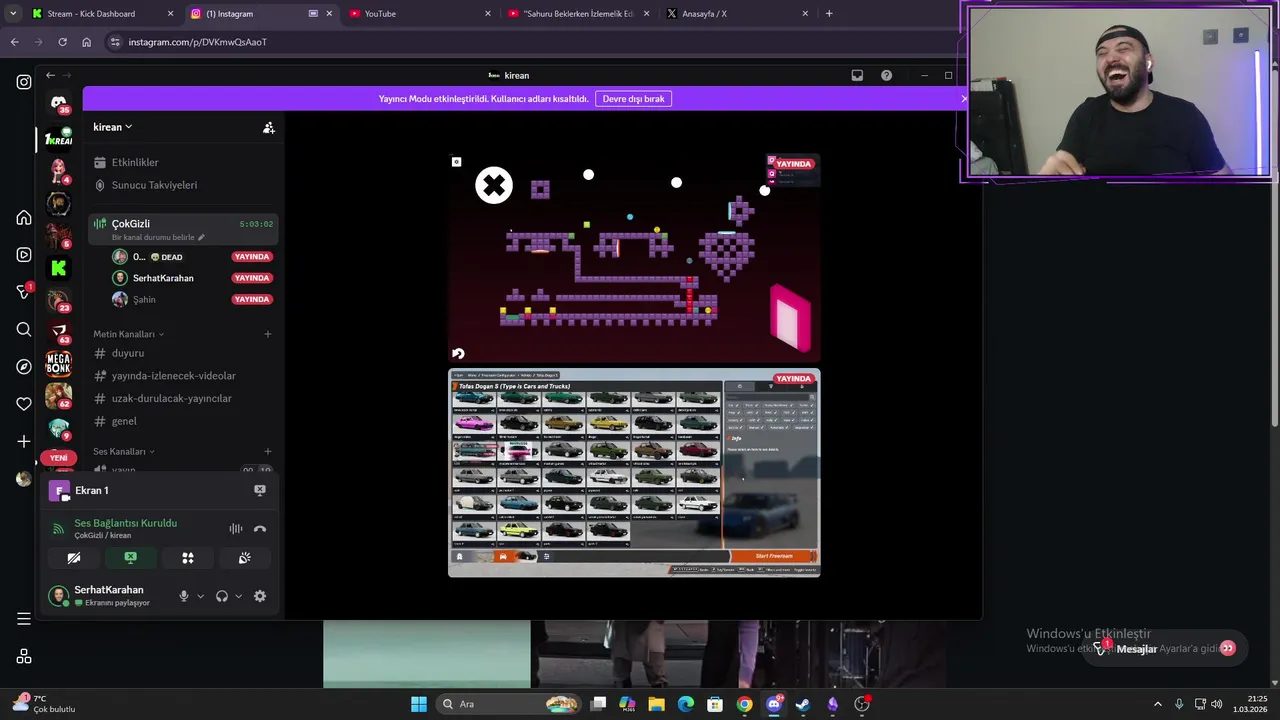Viewport: 1280px width, 720px height.
Task: Open Chrome from the taskbar
Action: pos(744,704)
